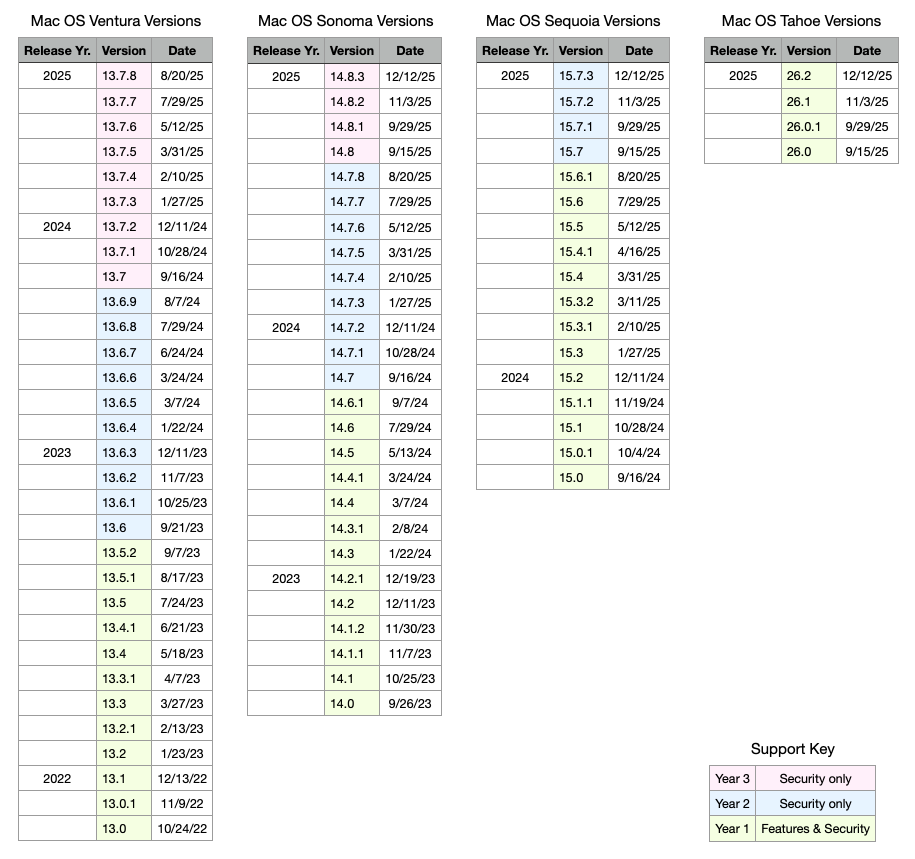915x859 pixels.
Task: Click the Date header in the Sequoia table
Action: pyautogui.click(x=639, y=51)
